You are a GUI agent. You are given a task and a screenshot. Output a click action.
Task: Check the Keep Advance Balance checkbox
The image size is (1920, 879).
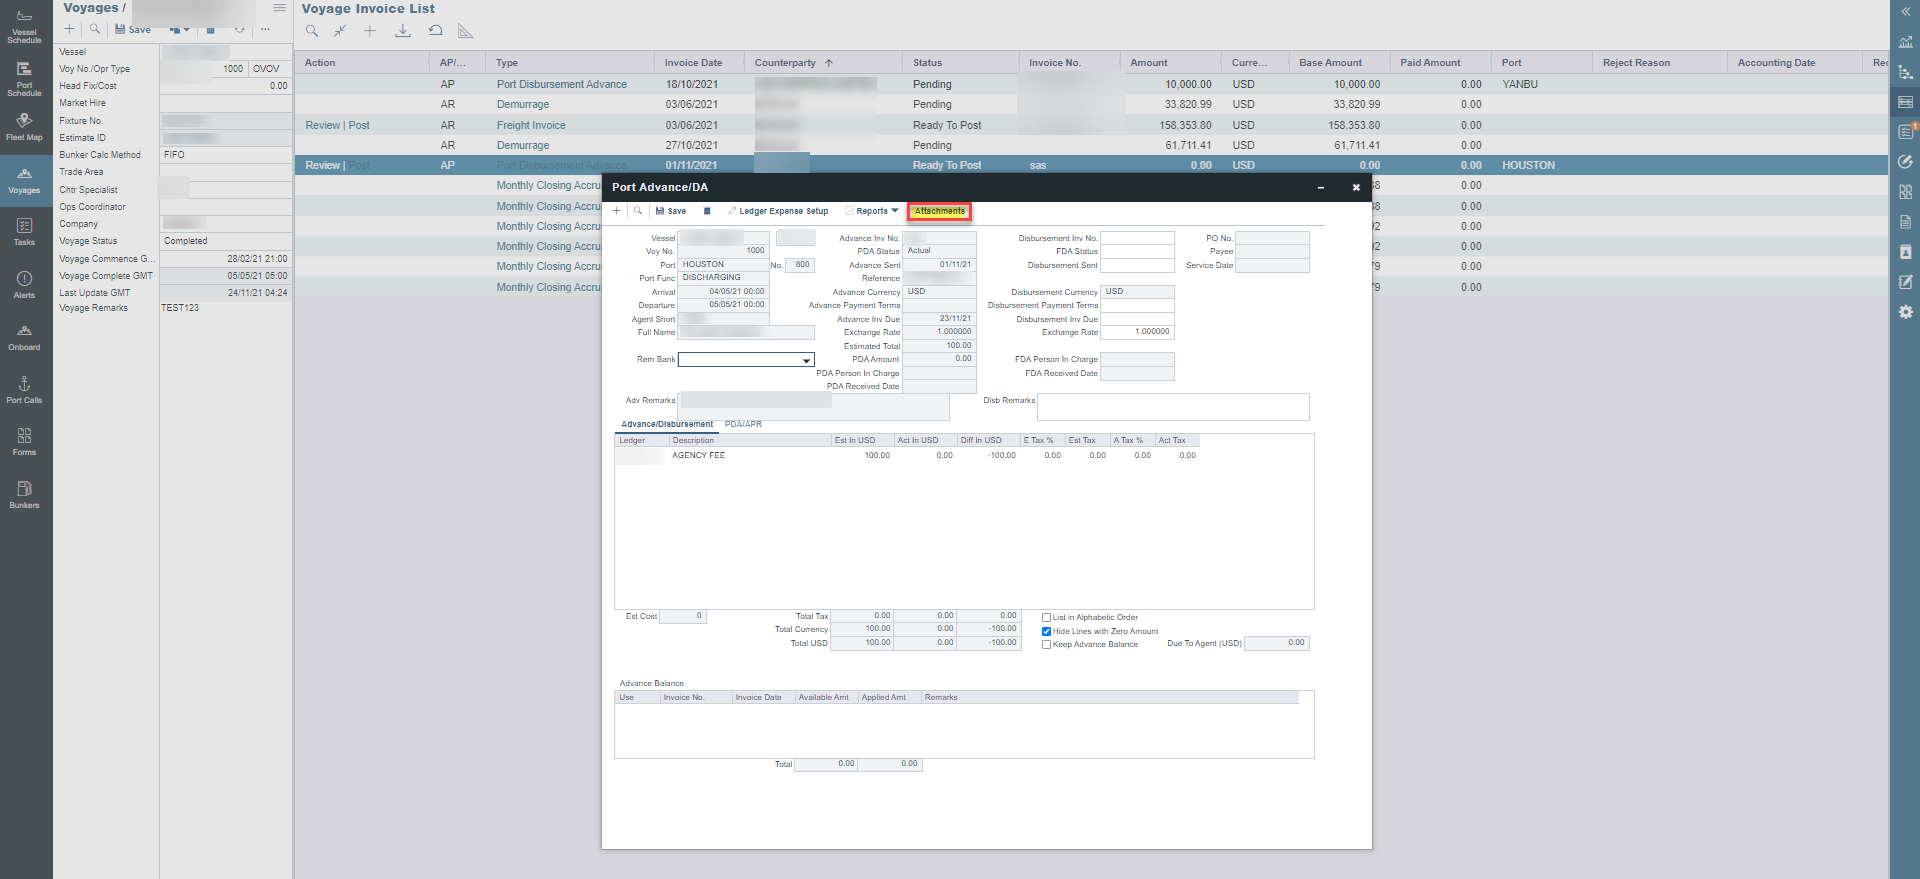1046,645
